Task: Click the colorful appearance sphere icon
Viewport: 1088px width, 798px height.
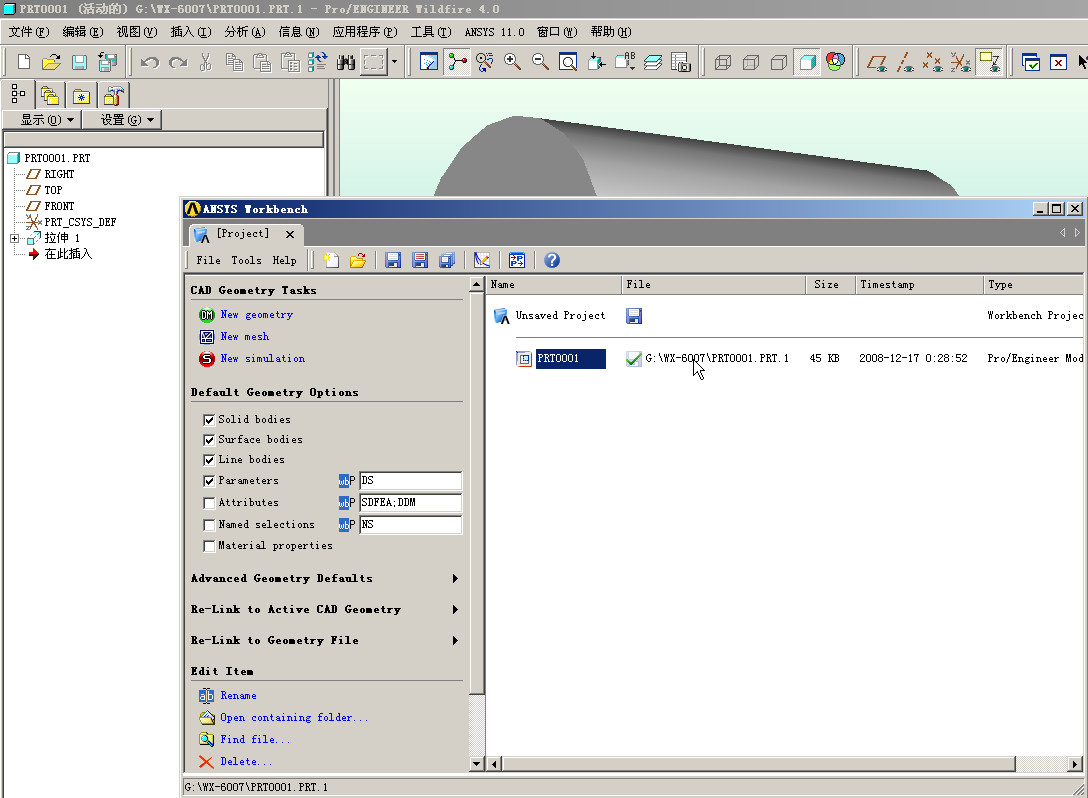Action: tap(835, 62)
